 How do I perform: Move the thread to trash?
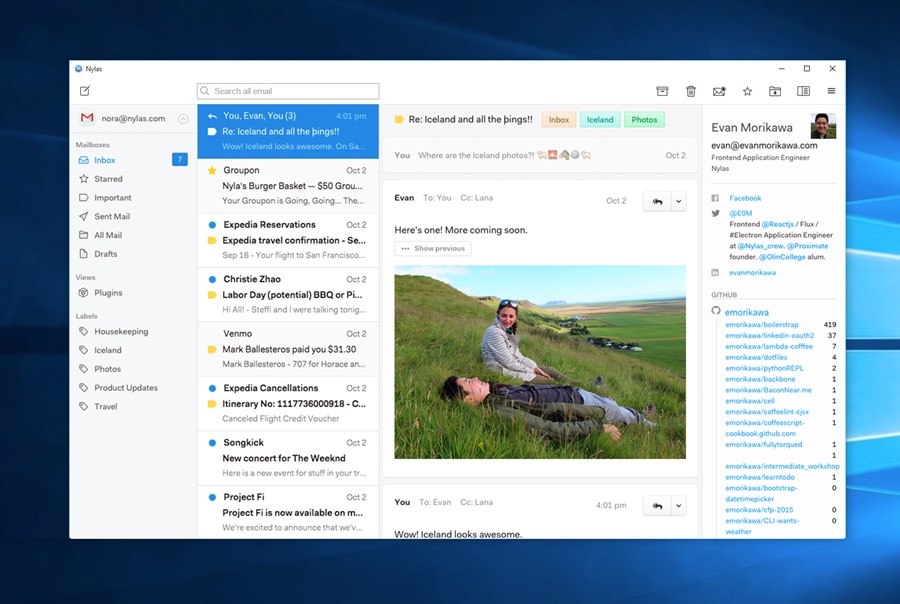pyautogui.click(x=690, y=91)
